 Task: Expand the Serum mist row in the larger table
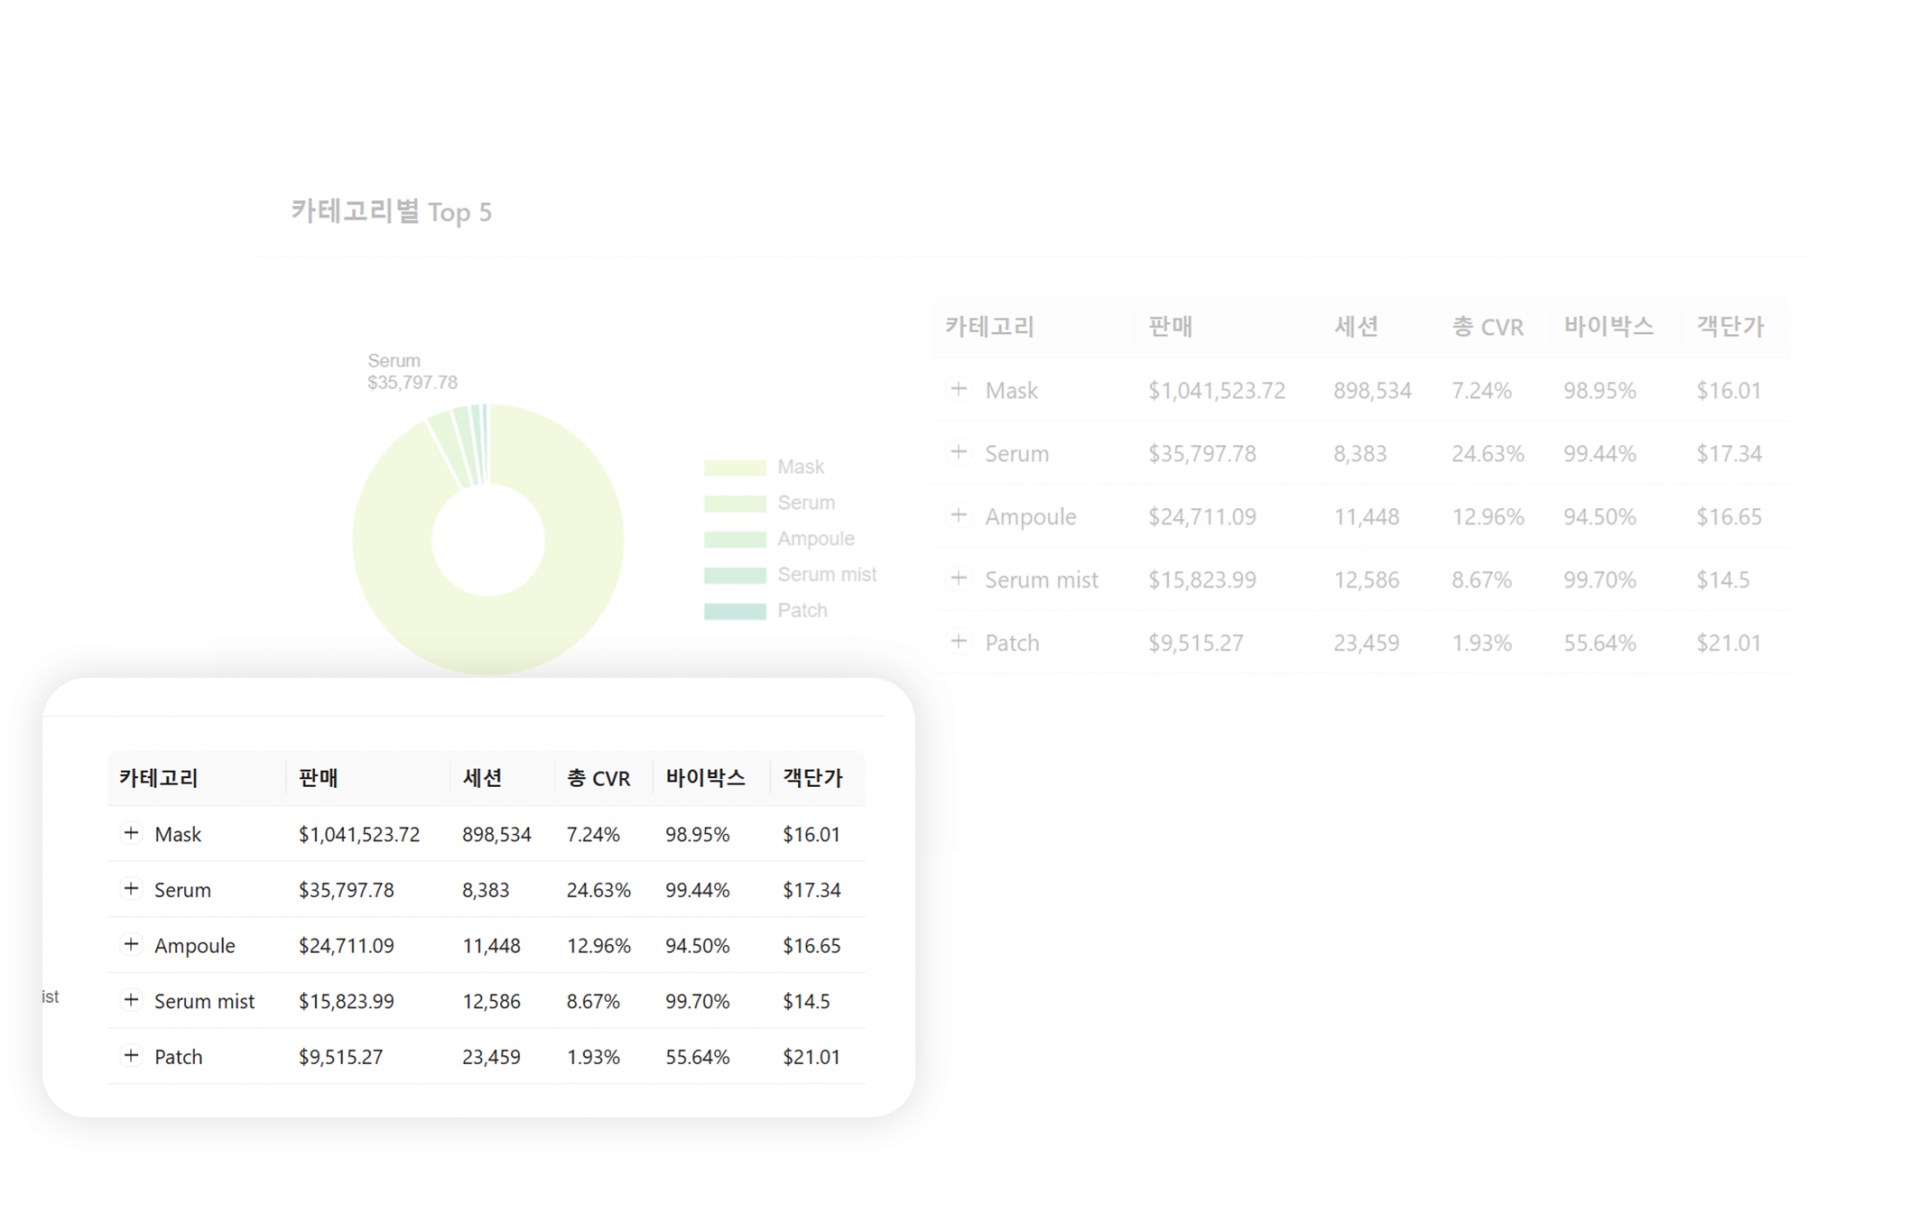pyautogui.click(x=958, y=578)
